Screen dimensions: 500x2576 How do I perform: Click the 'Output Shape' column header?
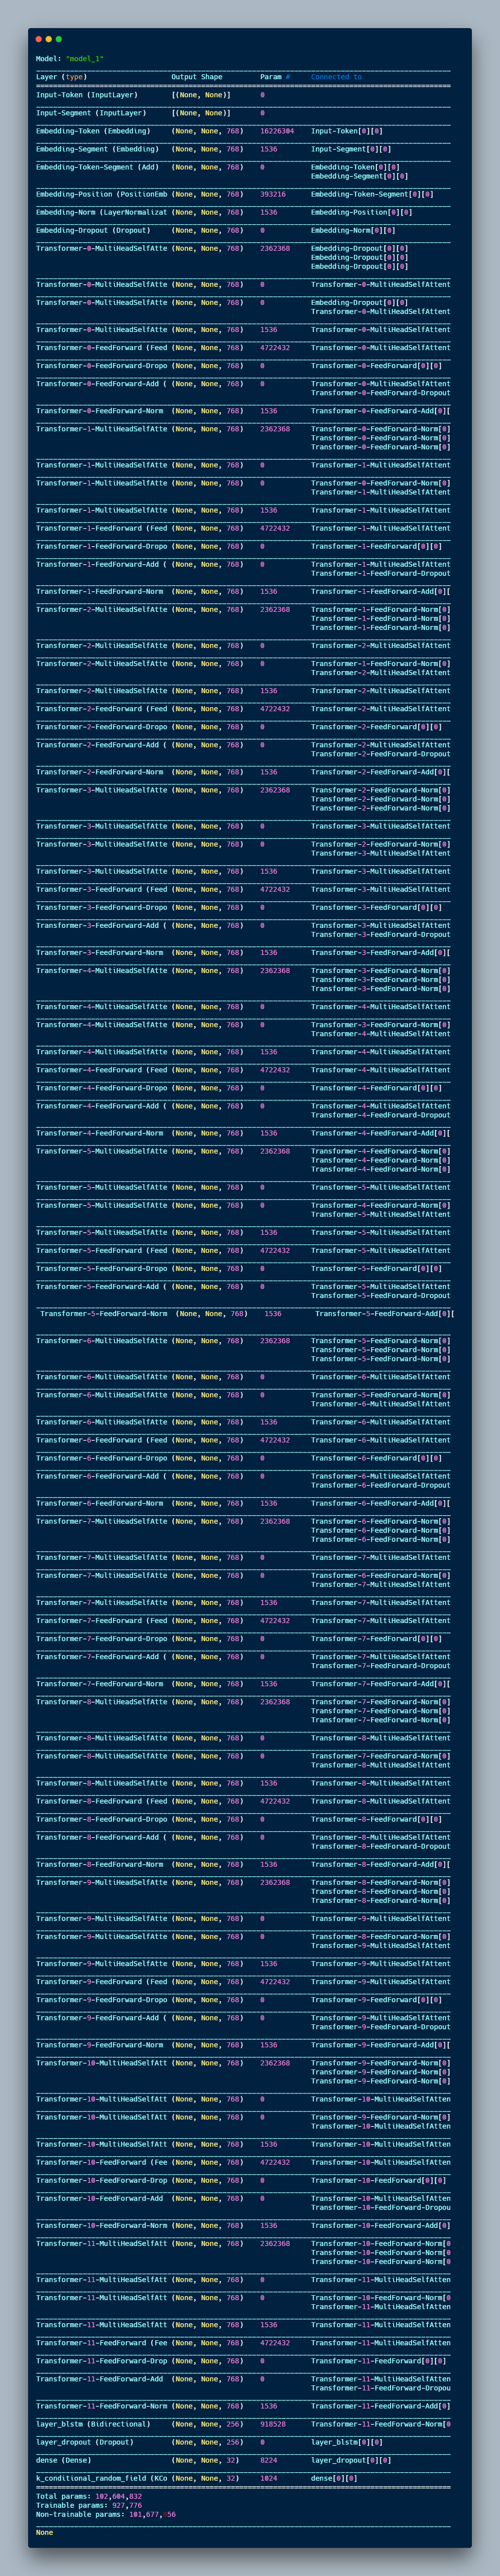click(197, 77)
